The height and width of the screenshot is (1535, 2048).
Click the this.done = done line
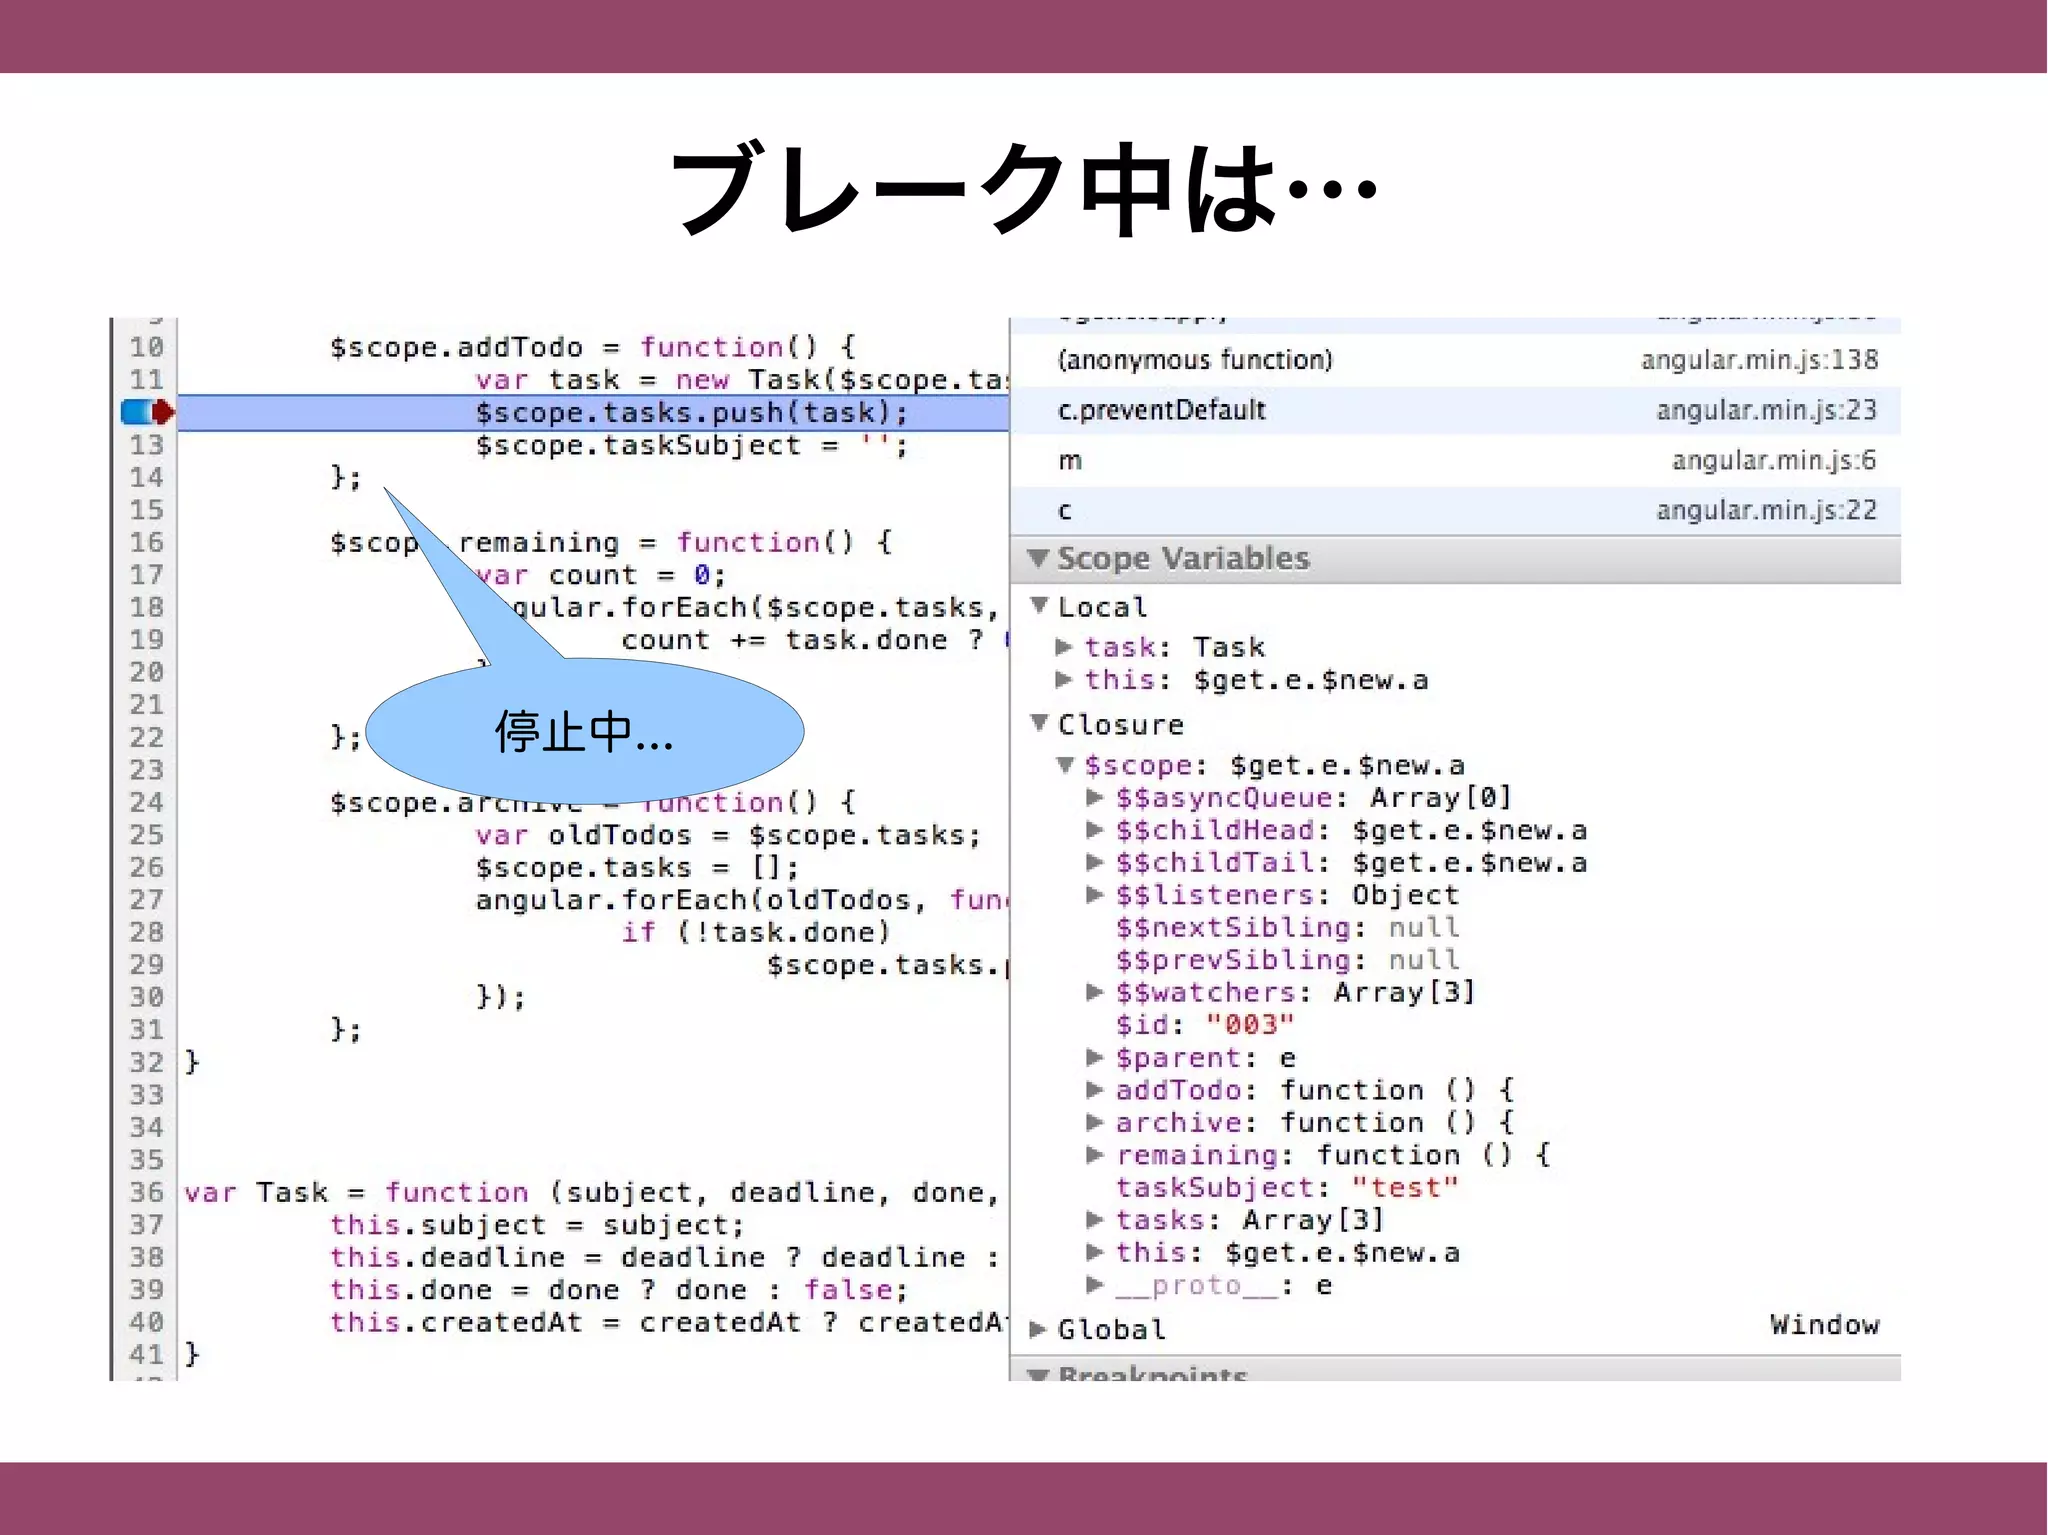619,1290
